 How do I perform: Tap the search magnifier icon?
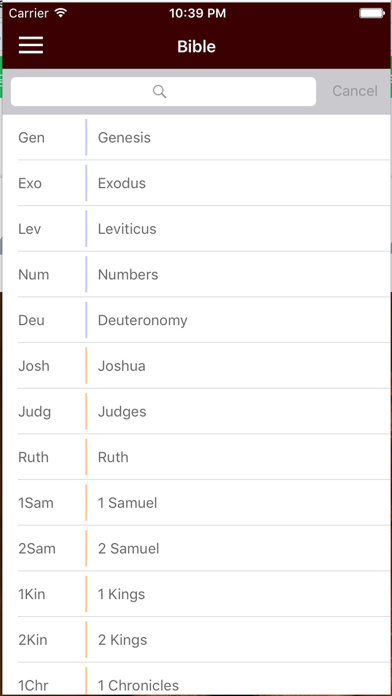[159, 91]
